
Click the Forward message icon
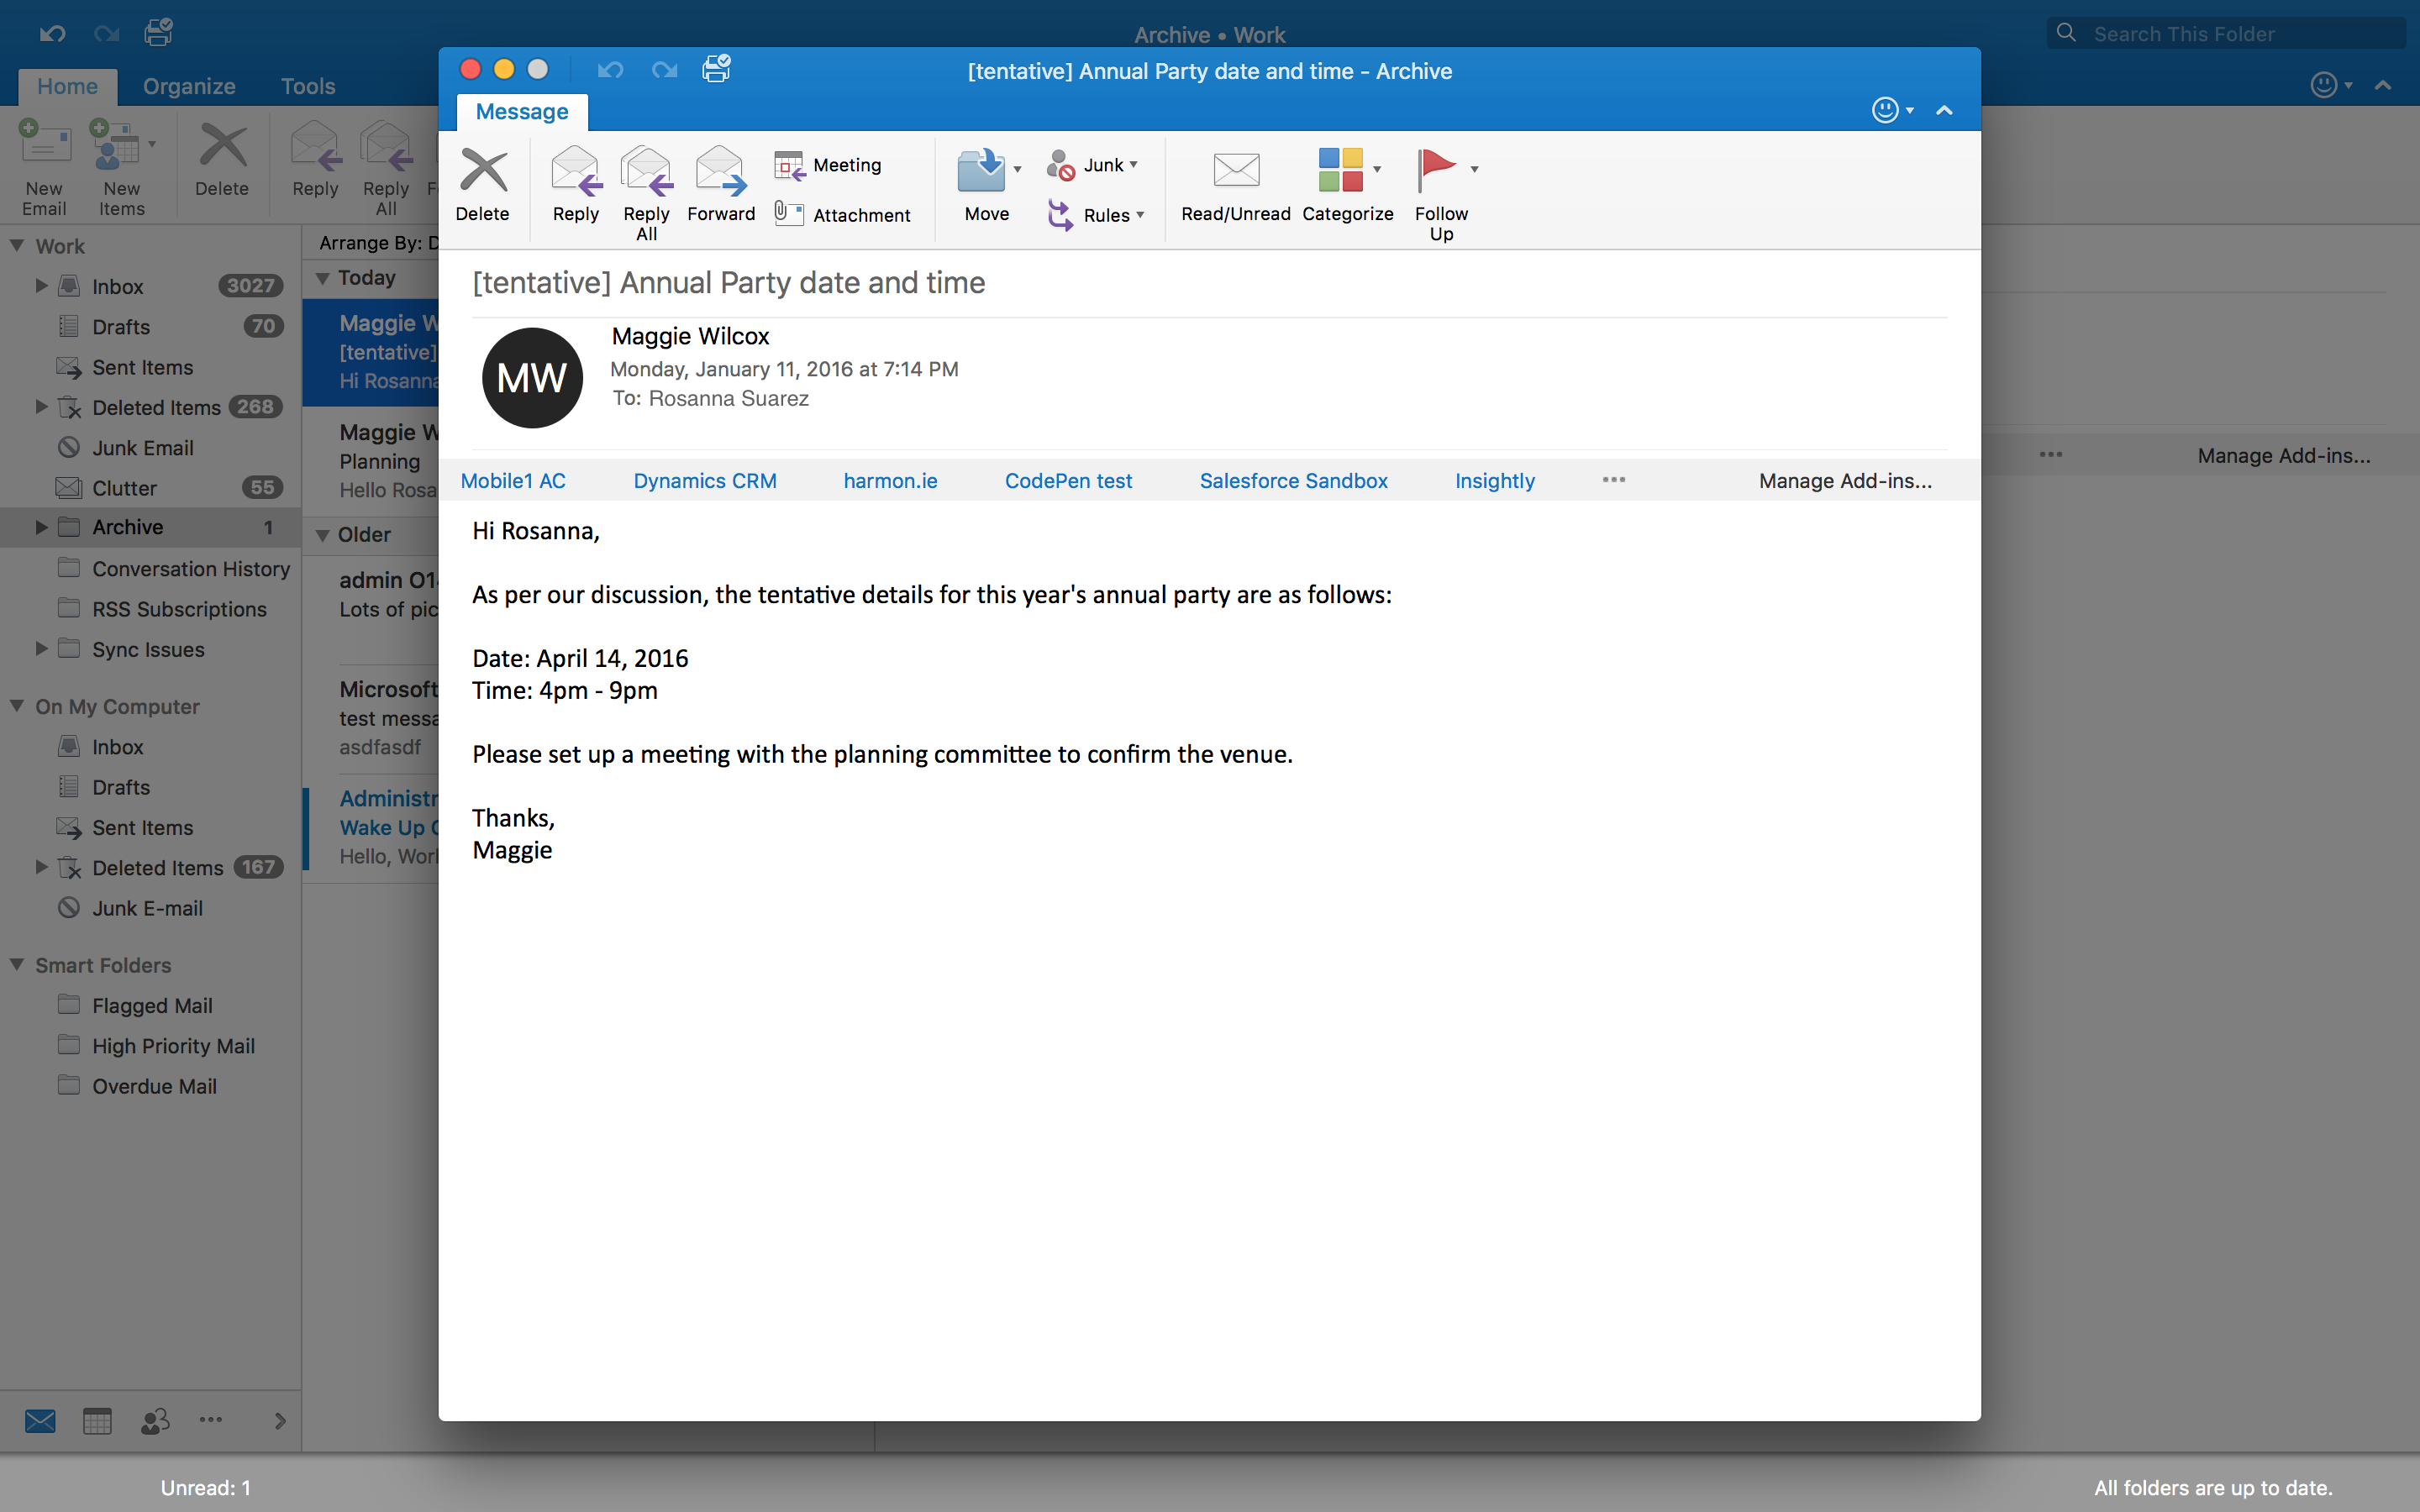[719, 183]
